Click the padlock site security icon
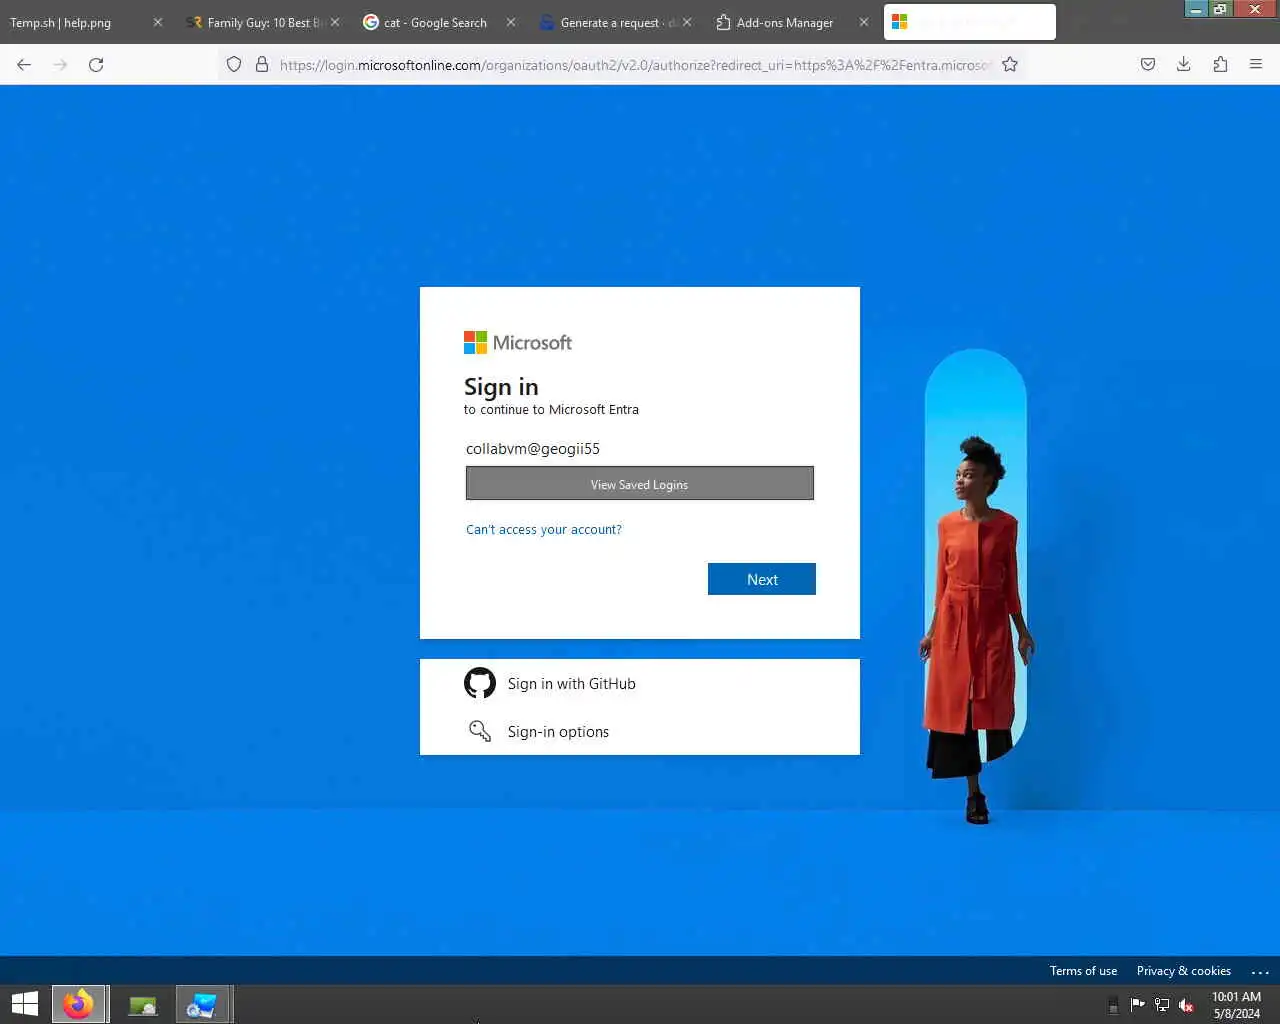Viewport: 1280px width, 1024px height. point(262,65)
